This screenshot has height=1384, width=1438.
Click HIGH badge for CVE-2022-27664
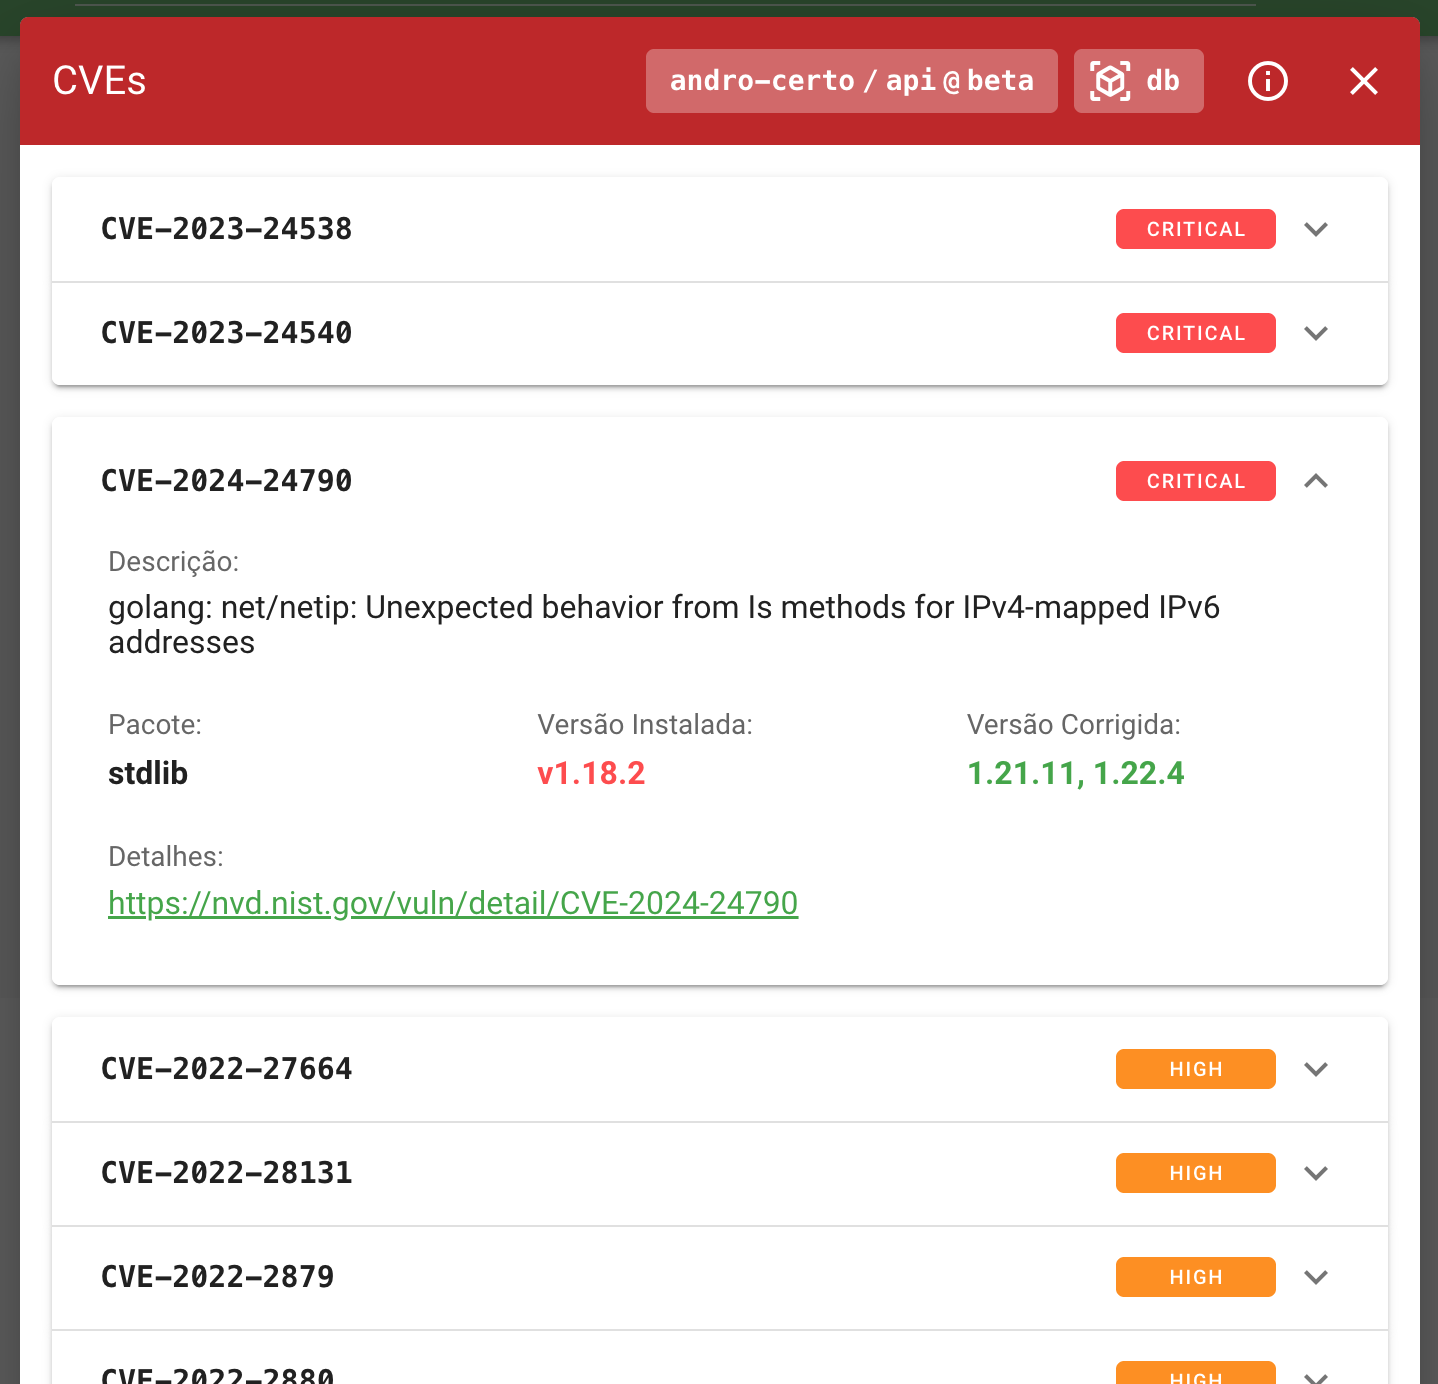coord(1196,1069)
